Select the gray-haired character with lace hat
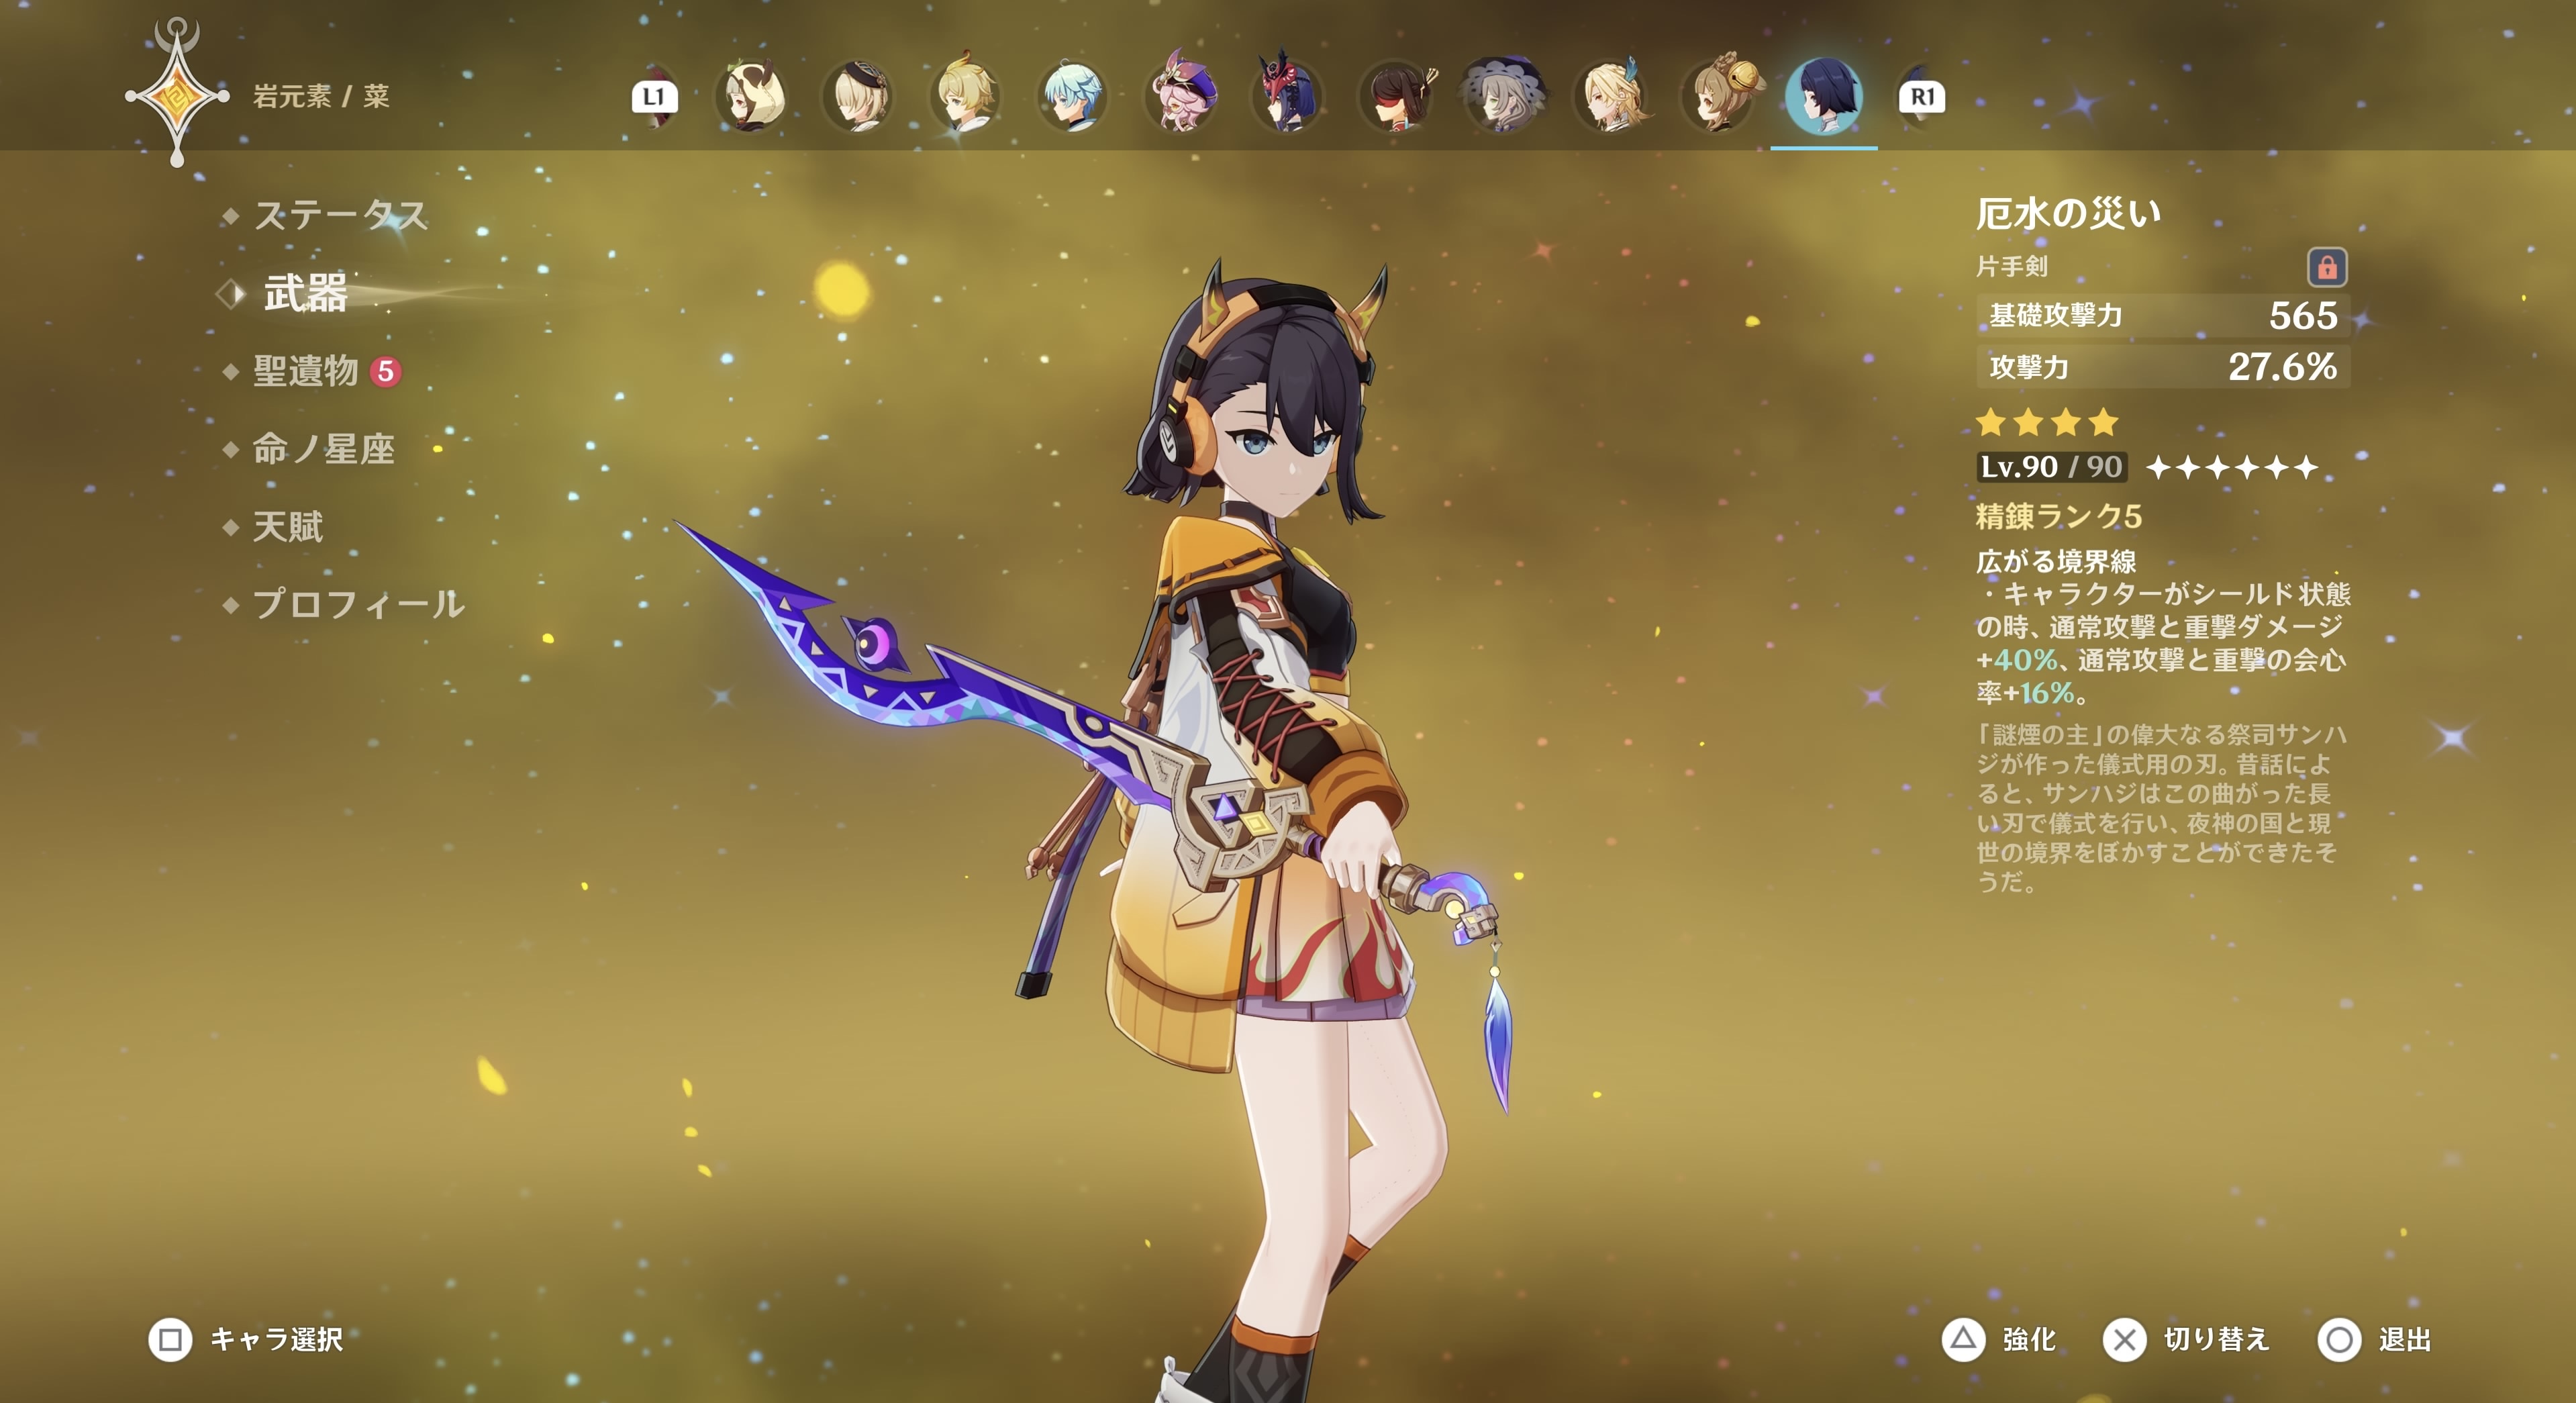The width and height of the screenshot is (2576, 1403). click(x=1503, y=97)
